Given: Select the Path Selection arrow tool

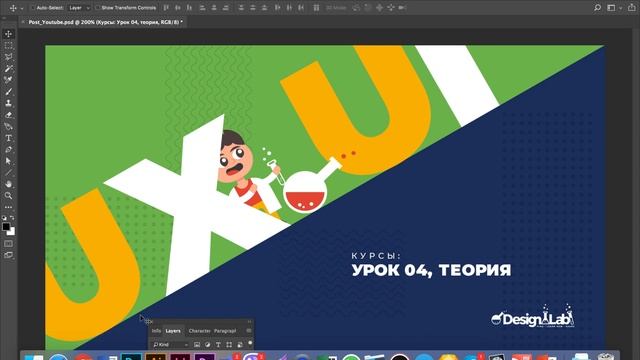Looking at the screenshot, I should click(x=9, y=161).
